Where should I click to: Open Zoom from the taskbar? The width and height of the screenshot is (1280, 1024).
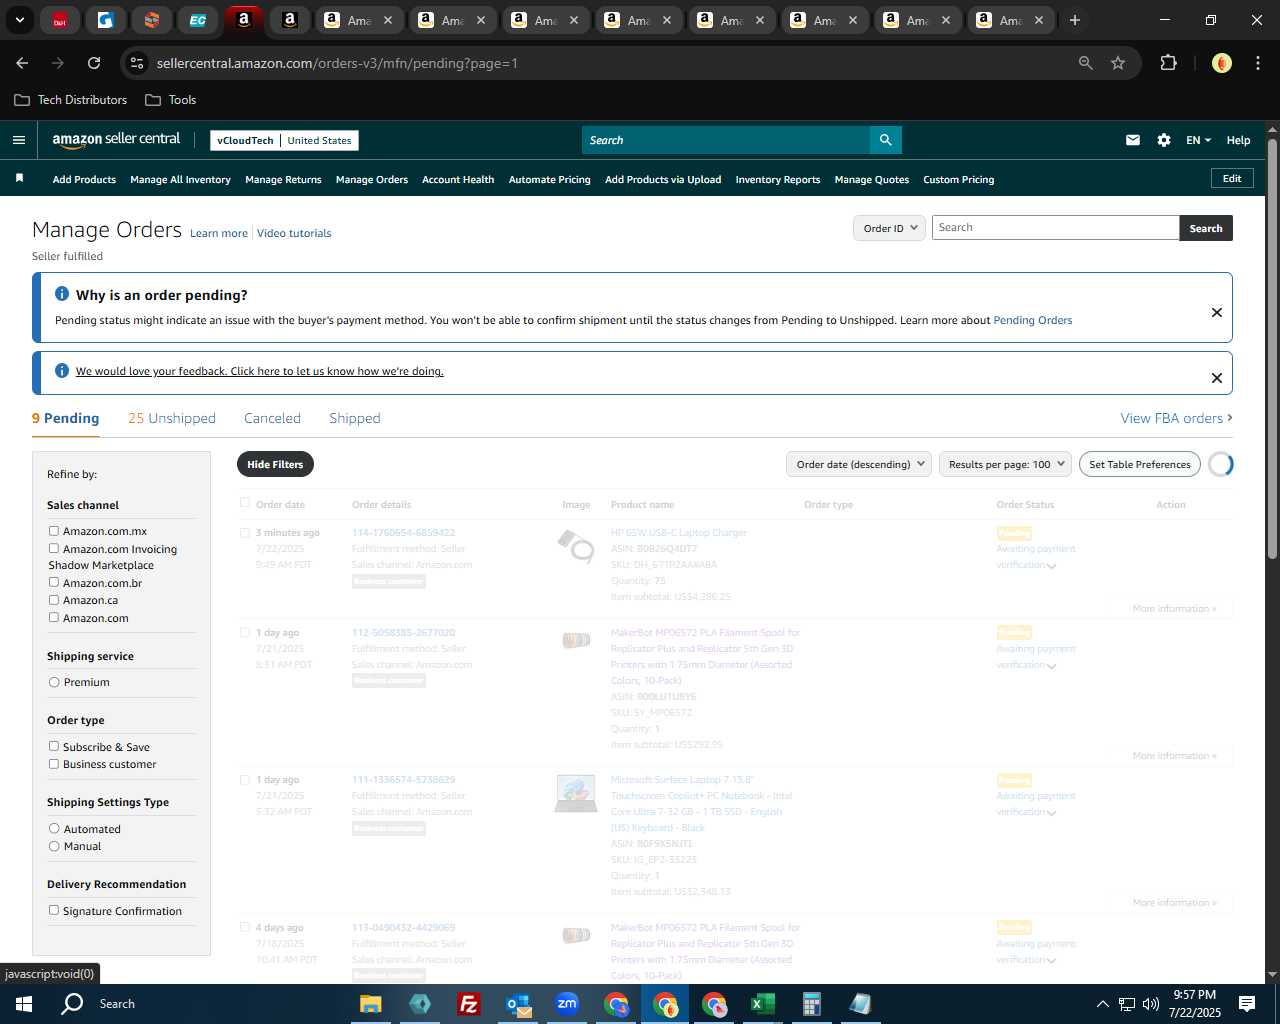(x=567, y=1004)
